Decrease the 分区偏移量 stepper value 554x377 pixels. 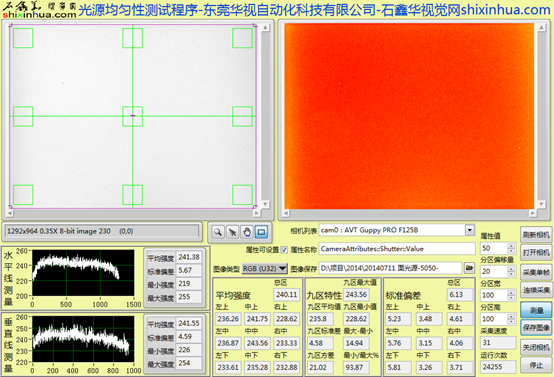(511, 274)
